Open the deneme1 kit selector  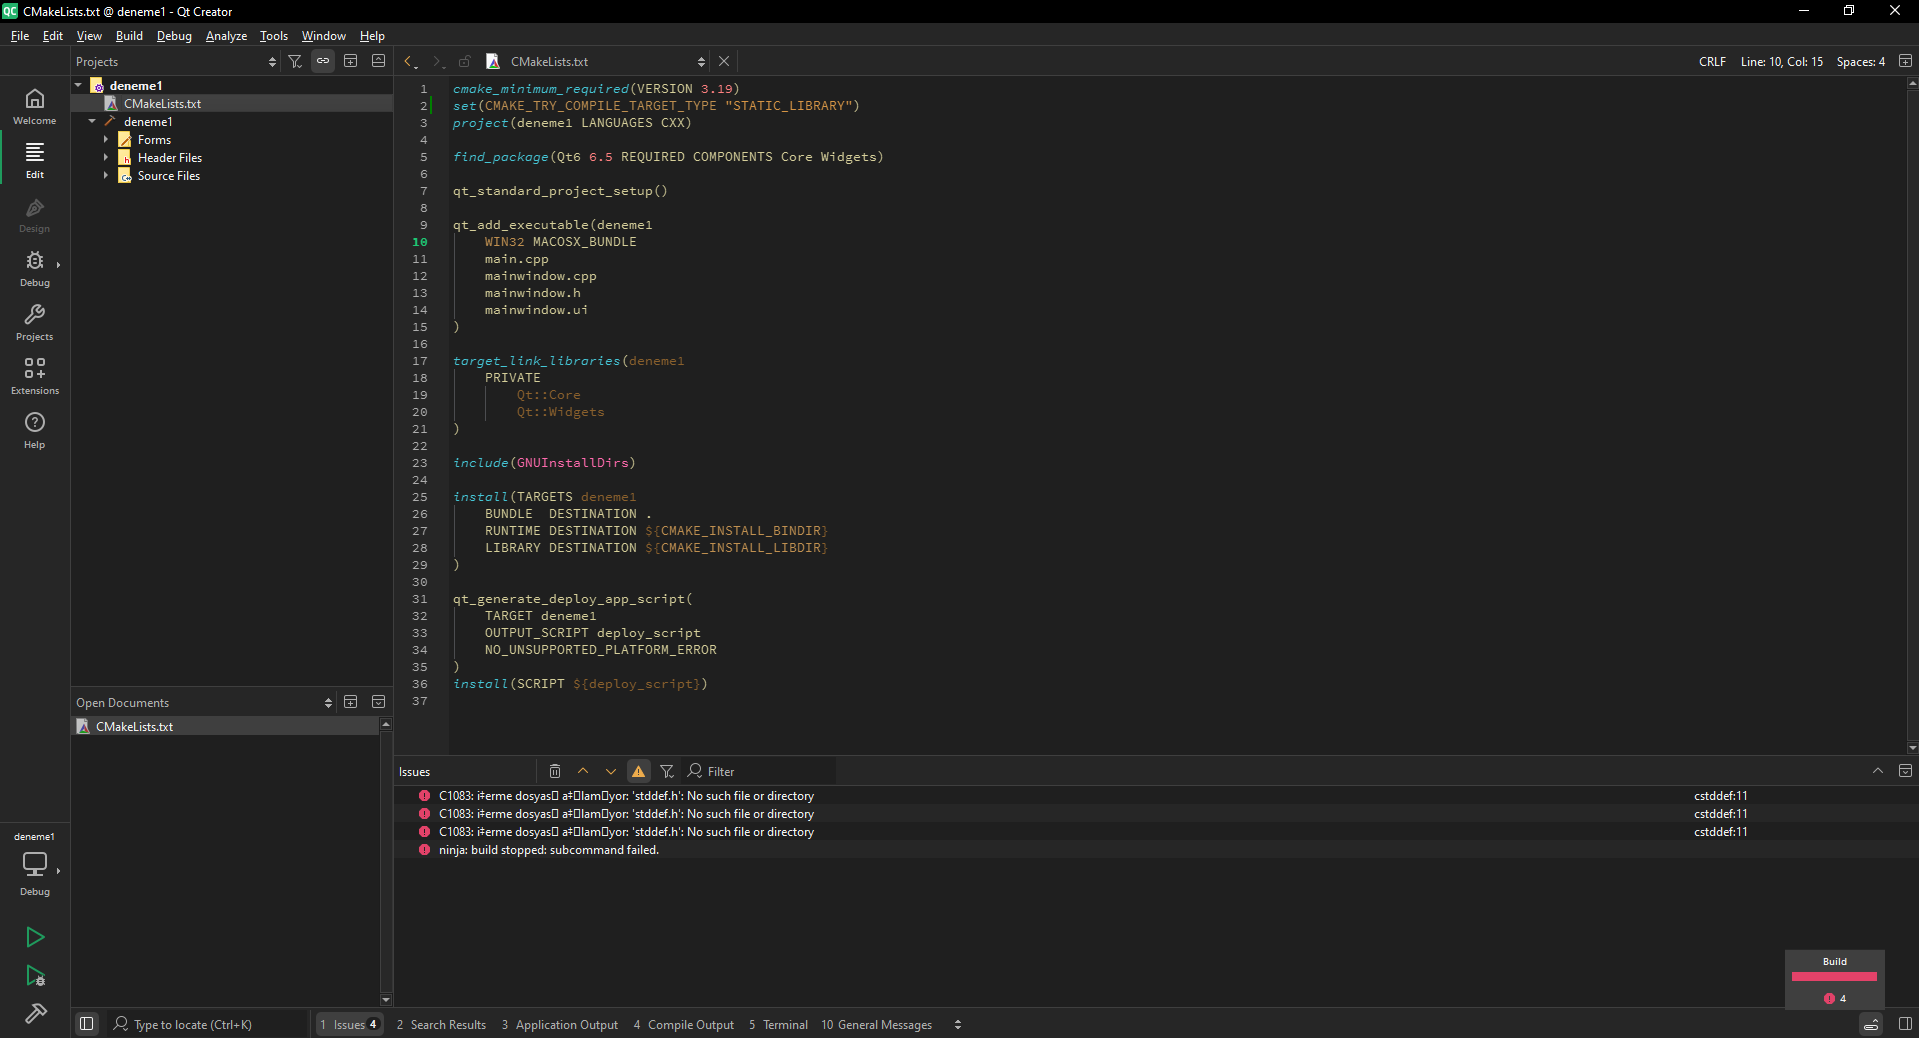click(x=35, y=863)
